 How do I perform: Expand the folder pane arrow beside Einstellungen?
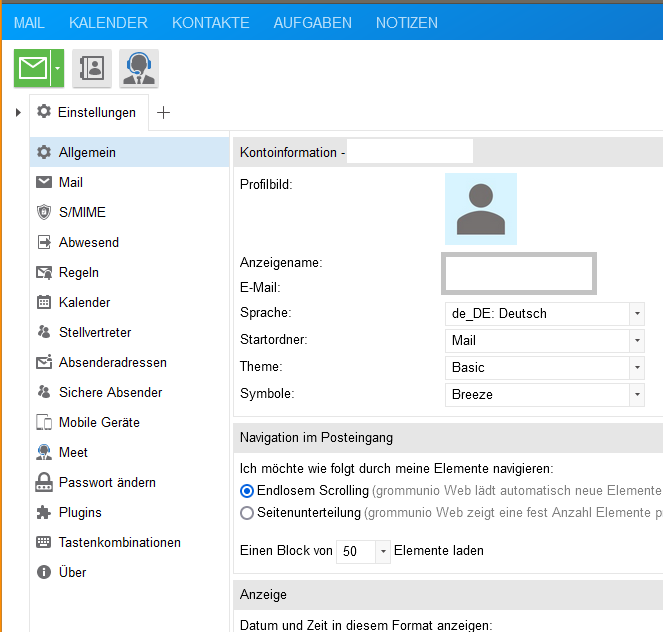tap(18, 112)
